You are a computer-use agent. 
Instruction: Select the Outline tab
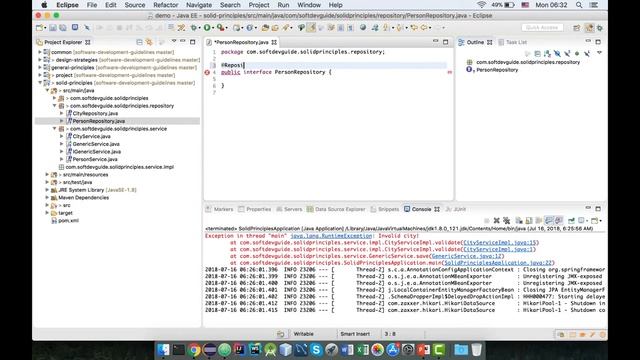point(475,42)
